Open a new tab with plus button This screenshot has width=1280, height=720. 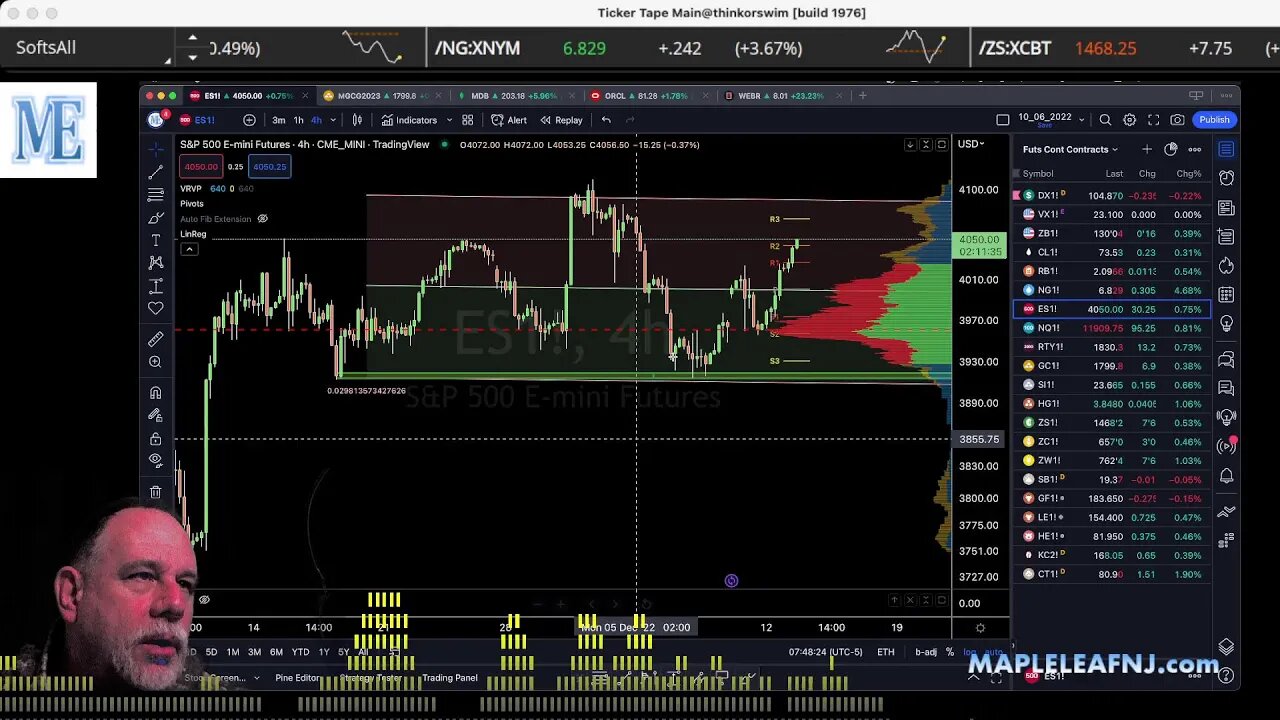862,96
